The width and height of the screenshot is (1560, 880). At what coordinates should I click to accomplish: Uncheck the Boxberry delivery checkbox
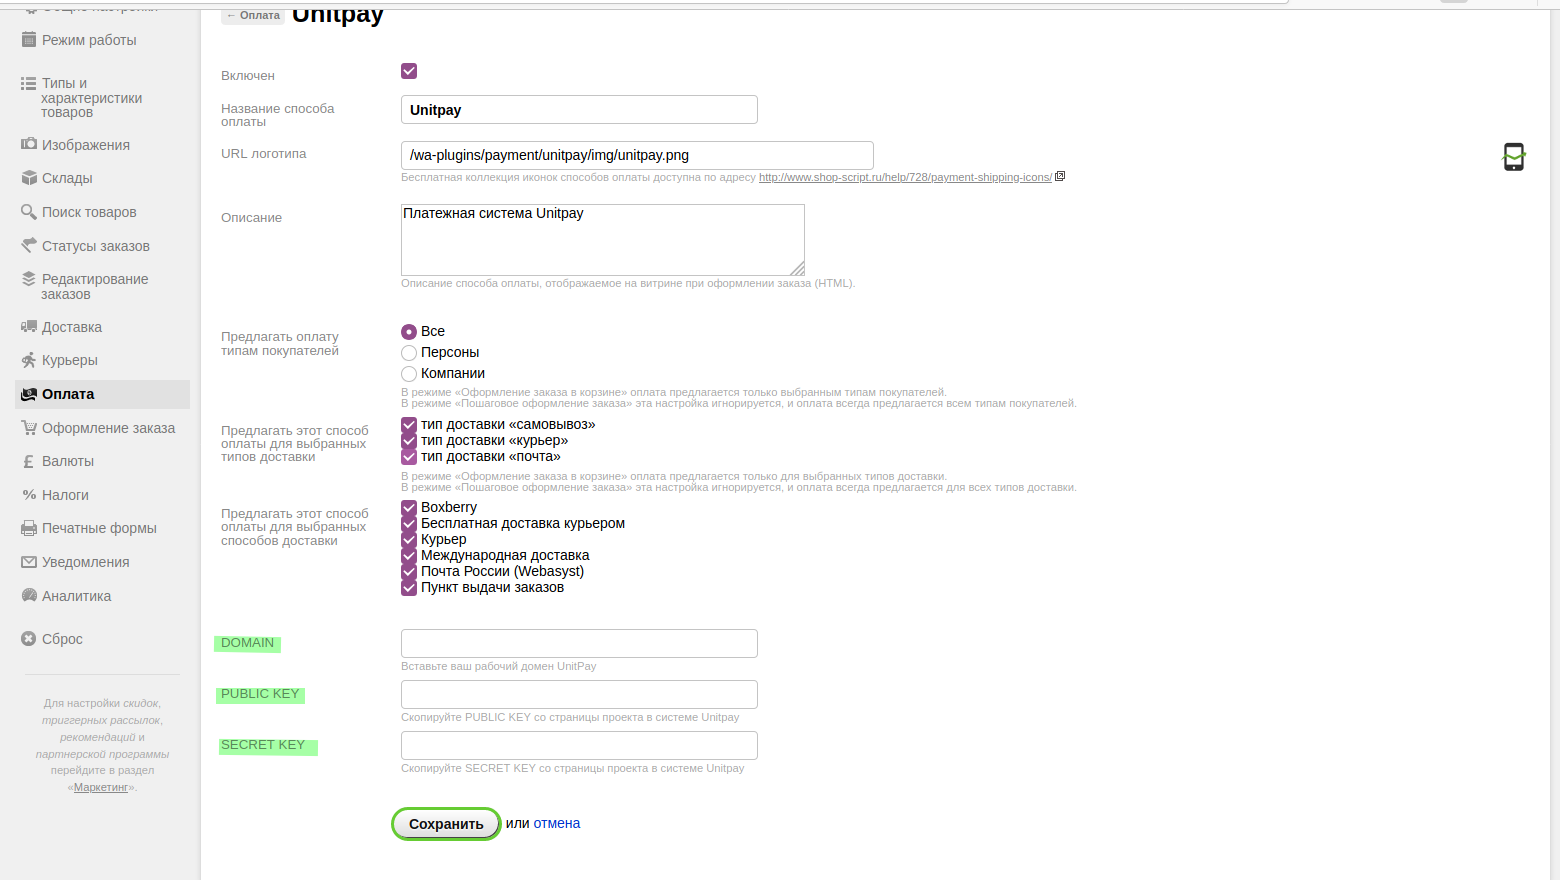[409, 508]
